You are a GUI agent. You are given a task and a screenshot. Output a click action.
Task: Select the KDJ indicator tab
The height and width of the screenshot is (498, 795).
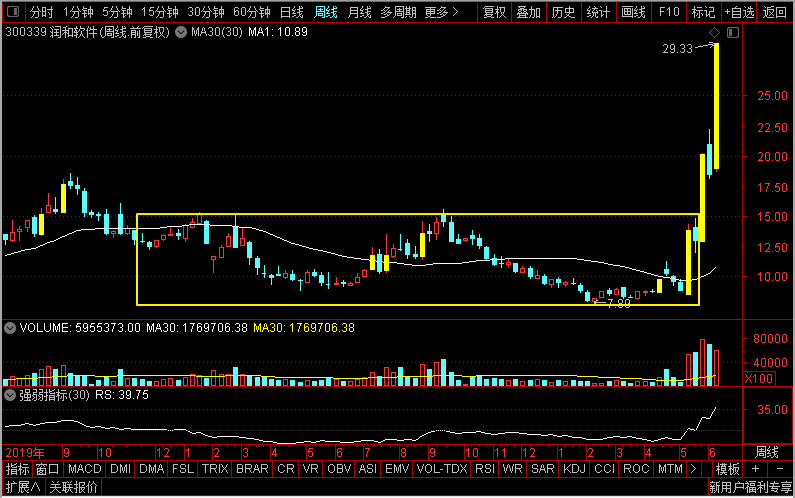click(x=574, y=469)
